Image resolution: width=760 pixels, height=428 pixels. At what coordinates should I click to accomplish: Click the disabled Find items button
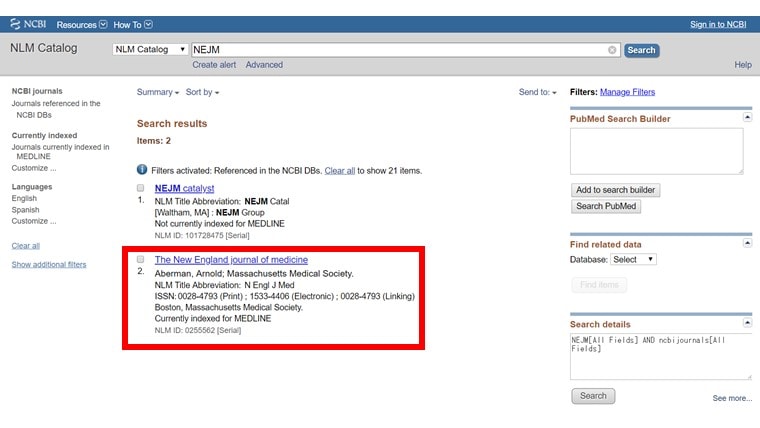pyautogui.click(x=599, y=285)
